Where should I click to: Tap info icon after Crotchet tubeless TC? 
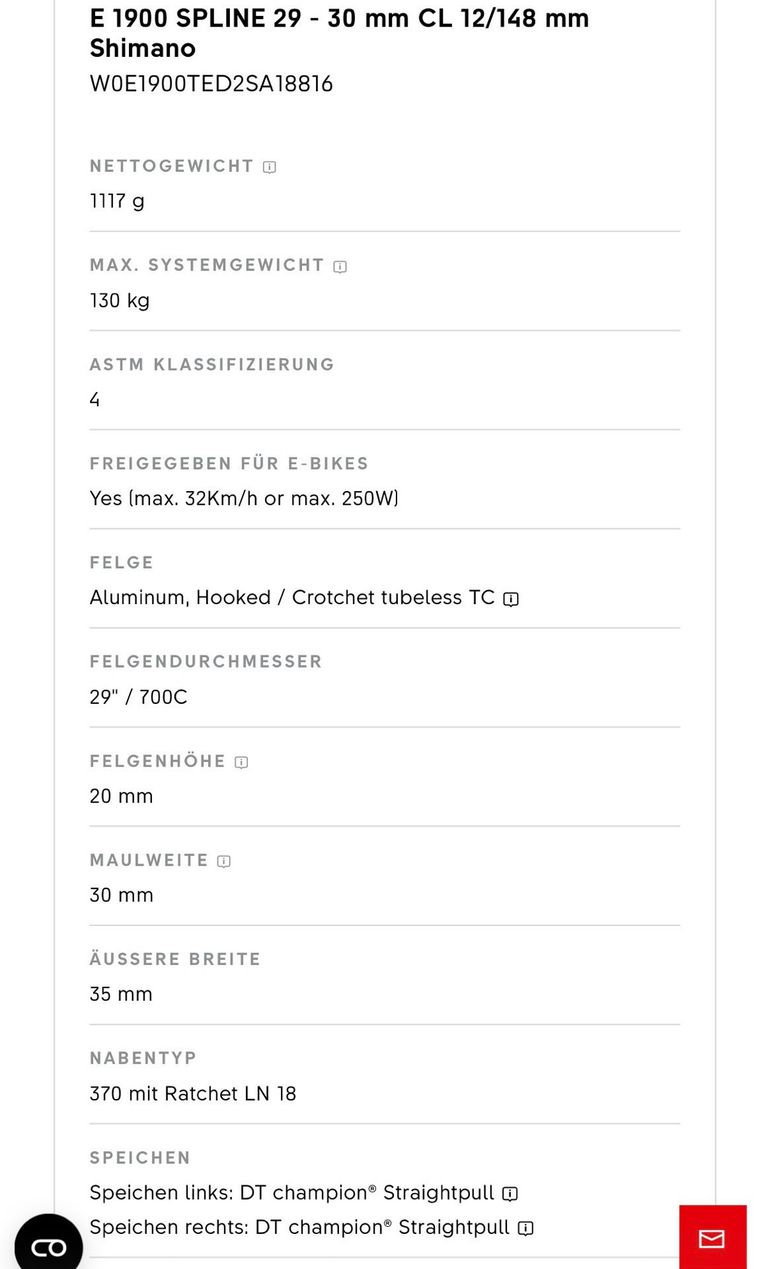coord(511,599)
